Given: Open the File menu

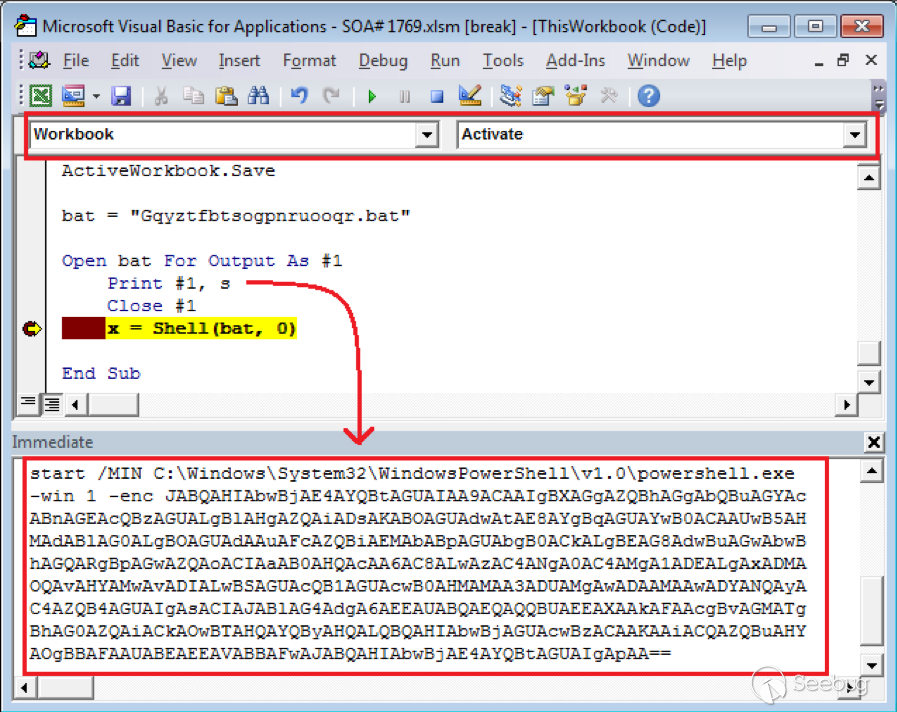Looking at the screenshot, I should click(x=76, y=61).
